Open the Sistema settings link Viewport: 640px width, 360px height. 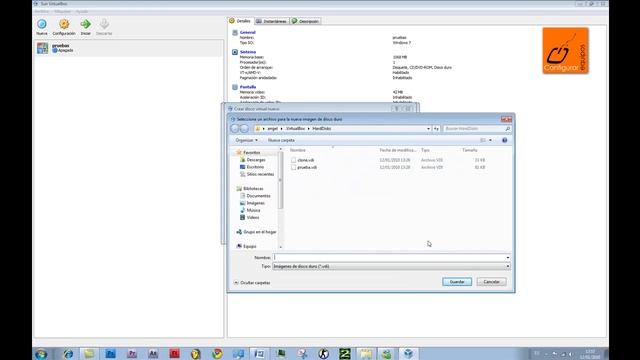(x=248, y=52)
